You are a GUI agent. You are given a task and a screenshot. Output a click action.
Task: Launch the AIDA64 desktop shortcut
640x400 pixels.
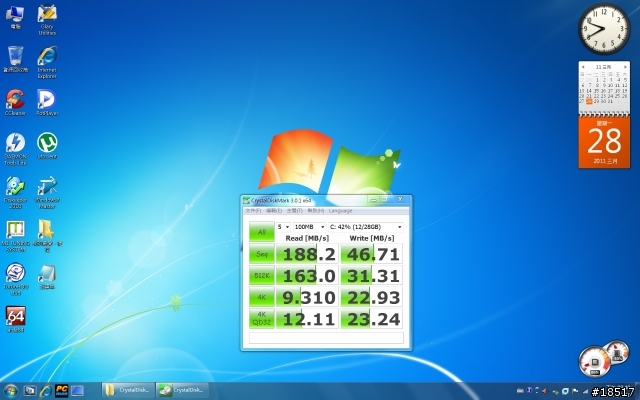(16, 319)
